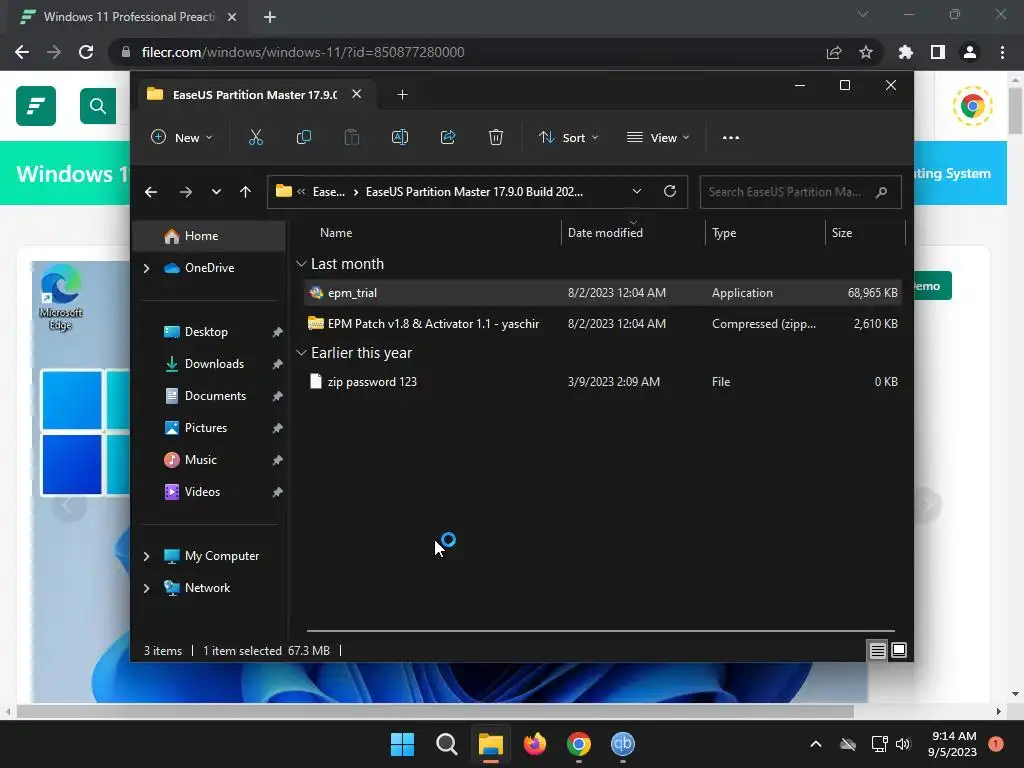This screenshot has width=1024, height=768.
Task: Click the Rename icon in Explorer toolbar
Action: 400,137
